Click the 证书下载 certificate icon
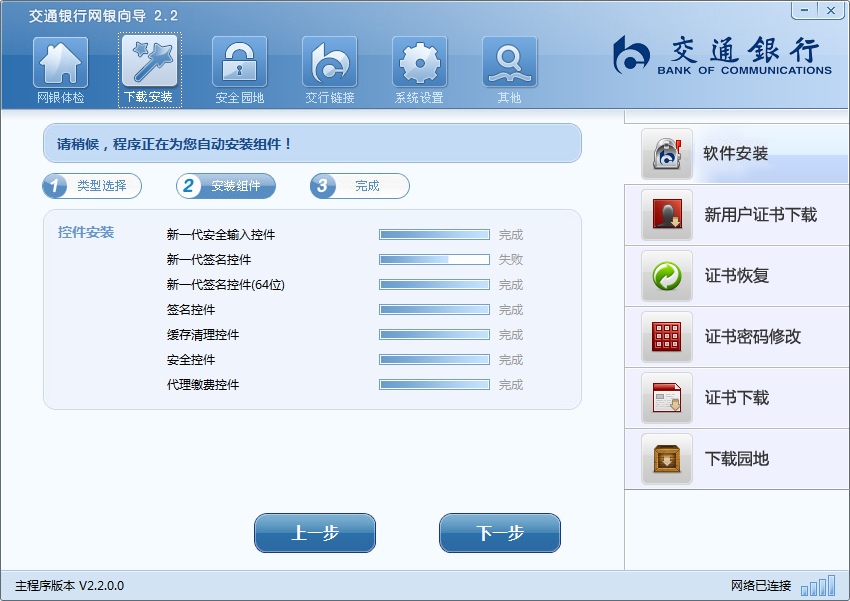The height and width of the screenshot is (601, 850). (x=667, y=398)
